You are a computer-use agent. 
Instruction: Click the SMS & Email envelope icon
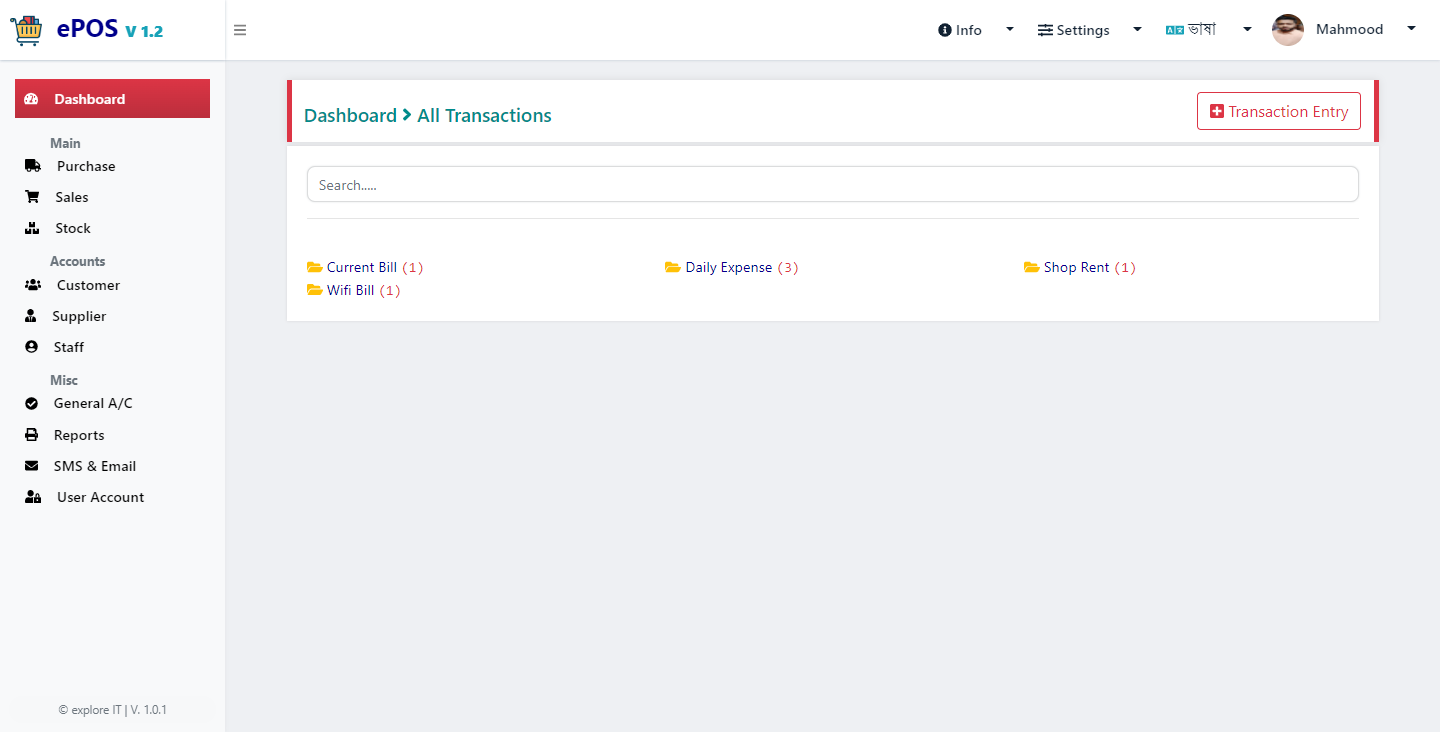(x=32, y=466)
